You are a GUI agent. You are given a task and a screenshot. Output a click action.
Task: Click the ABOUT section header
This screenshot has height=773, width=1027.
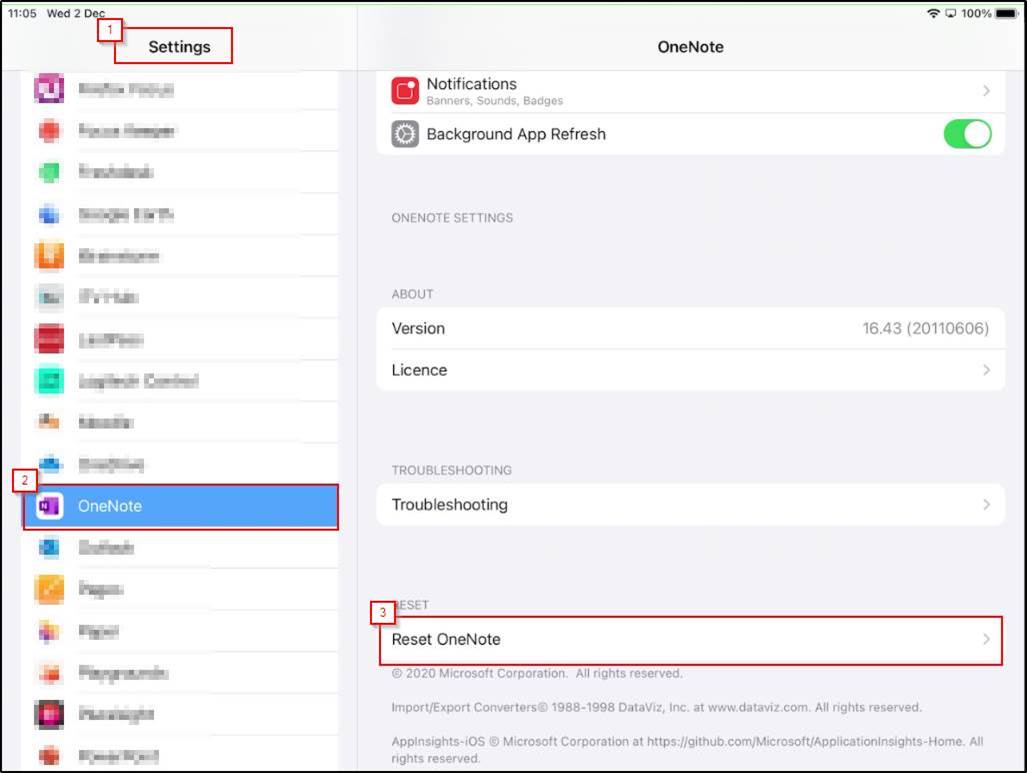[x=412, y=294]
